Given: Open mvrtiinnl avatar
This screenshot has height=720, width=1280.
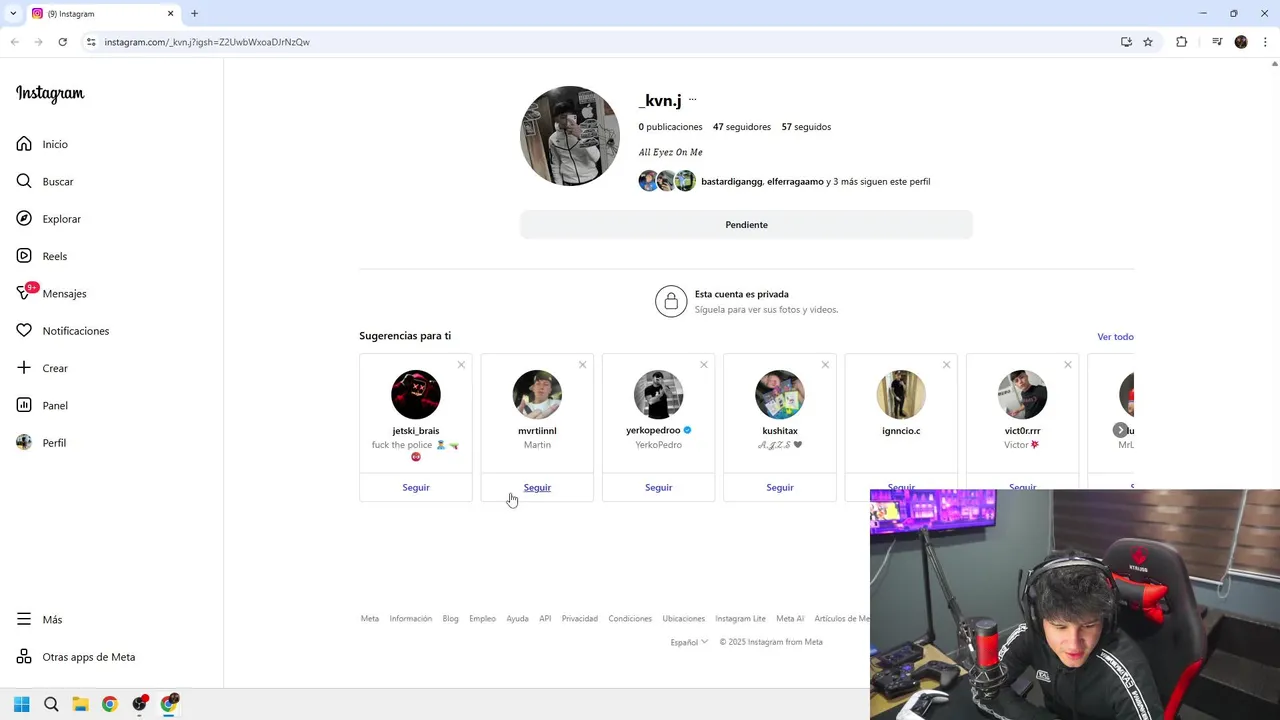Looking at the screenshot, I should (537, 395).
